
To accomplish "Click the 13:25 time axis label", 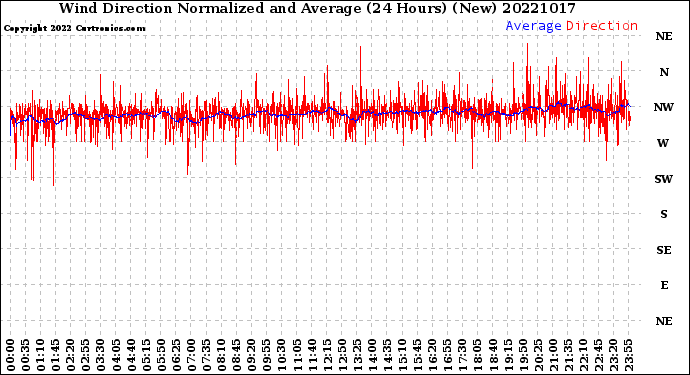I will pos(357,355).
